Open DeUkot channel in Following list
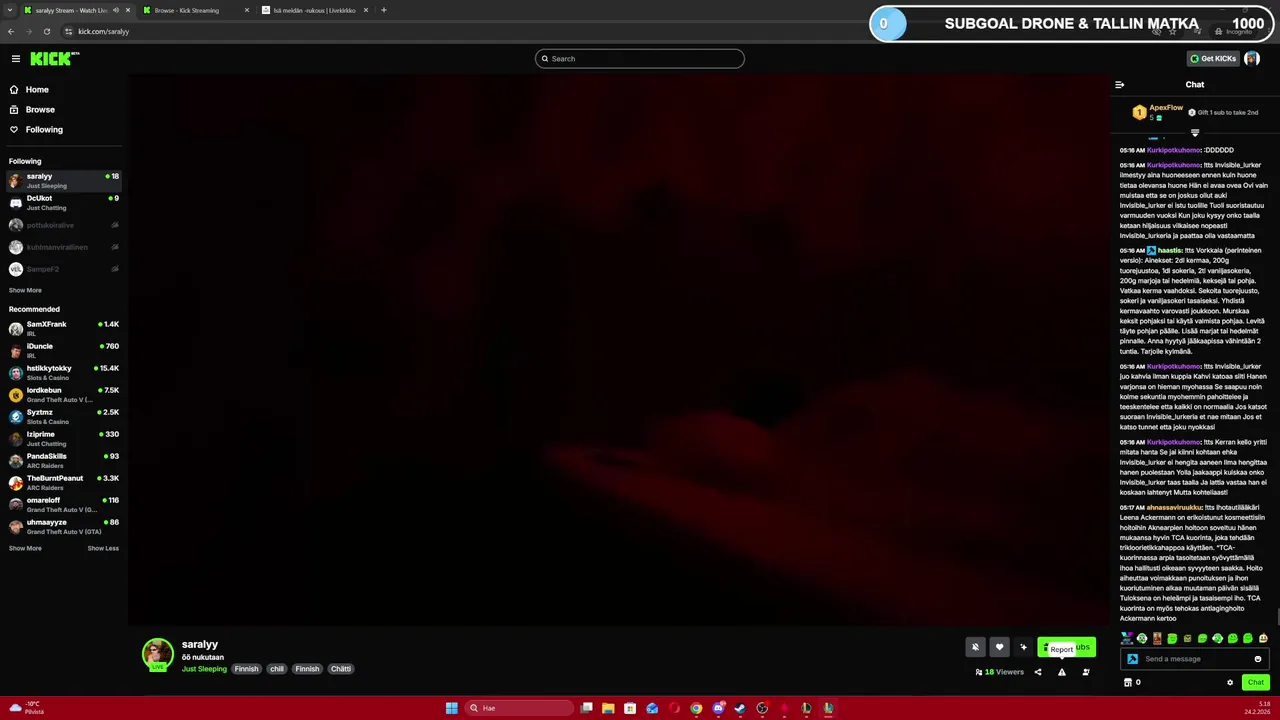Image resolution: width=1280 pixels, height=720 pixels. pos(63,203)
